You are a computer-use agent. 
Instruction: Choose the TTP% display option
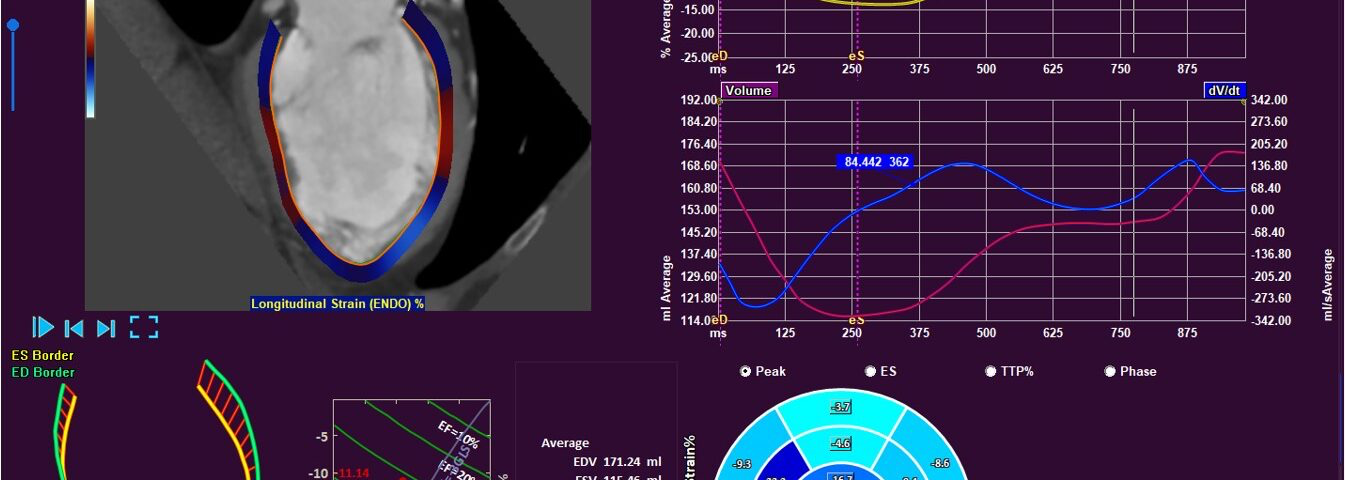pyautogui.click(x=992, y=371)
